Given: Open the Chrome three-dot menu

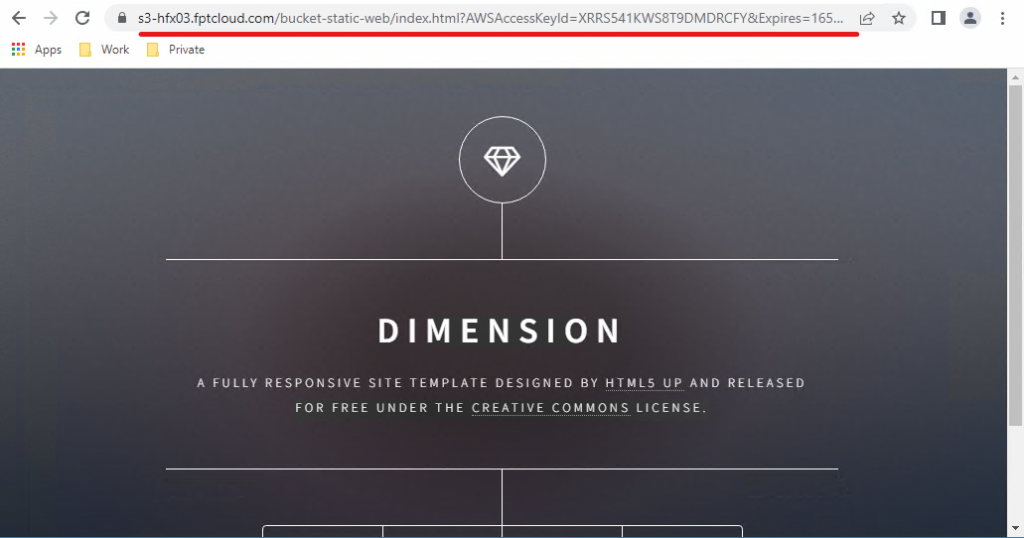Looking at the screenshot, I should pyautogui.click(x=1002, y=18).
